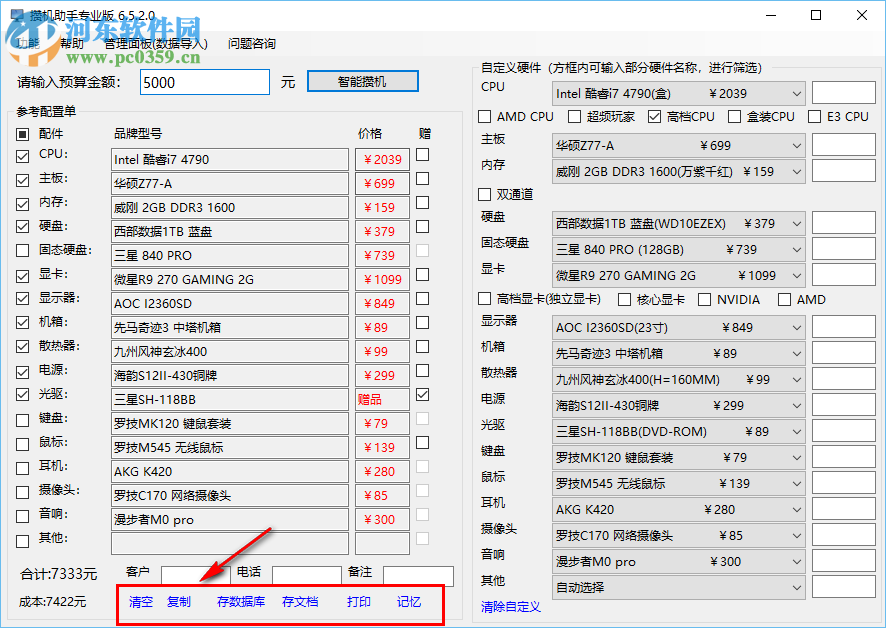Screen dimensions: 886x628
Task: Enable the 双通道 checkbox
Action: [484, 194]
